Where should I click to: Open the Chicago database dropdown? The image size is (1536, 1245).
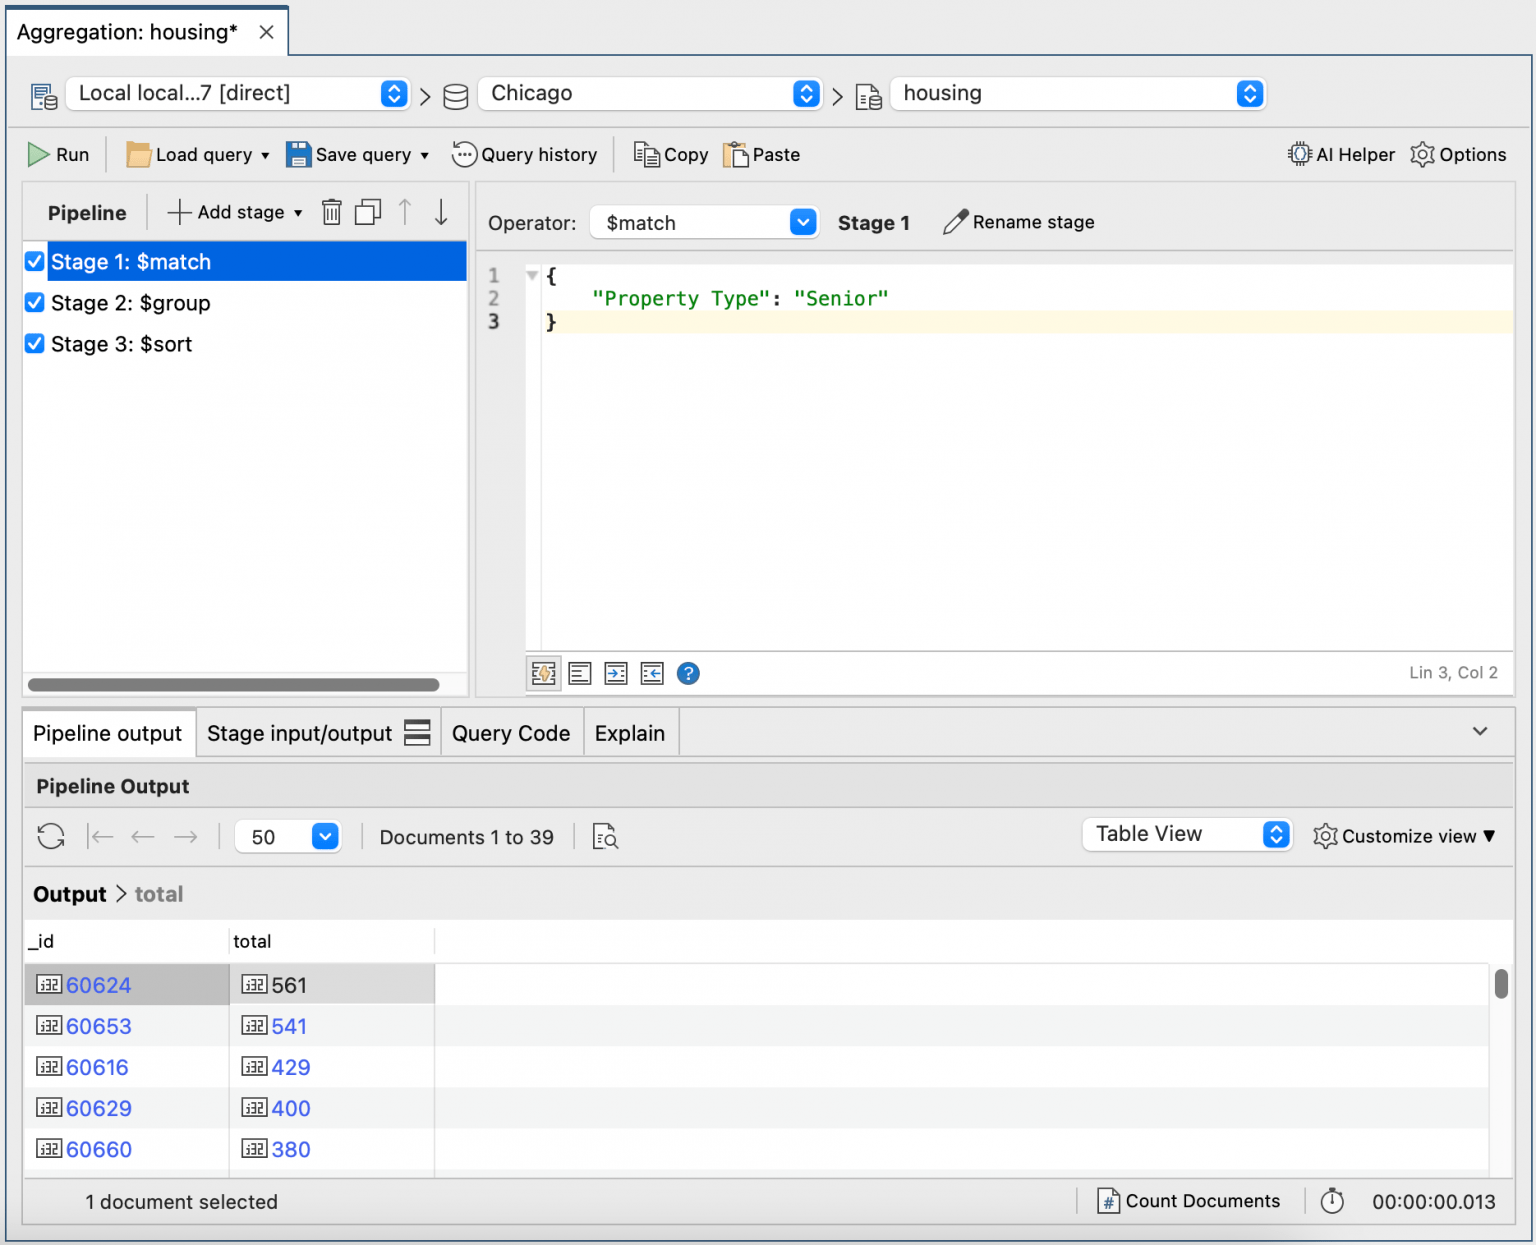[806, 93]
